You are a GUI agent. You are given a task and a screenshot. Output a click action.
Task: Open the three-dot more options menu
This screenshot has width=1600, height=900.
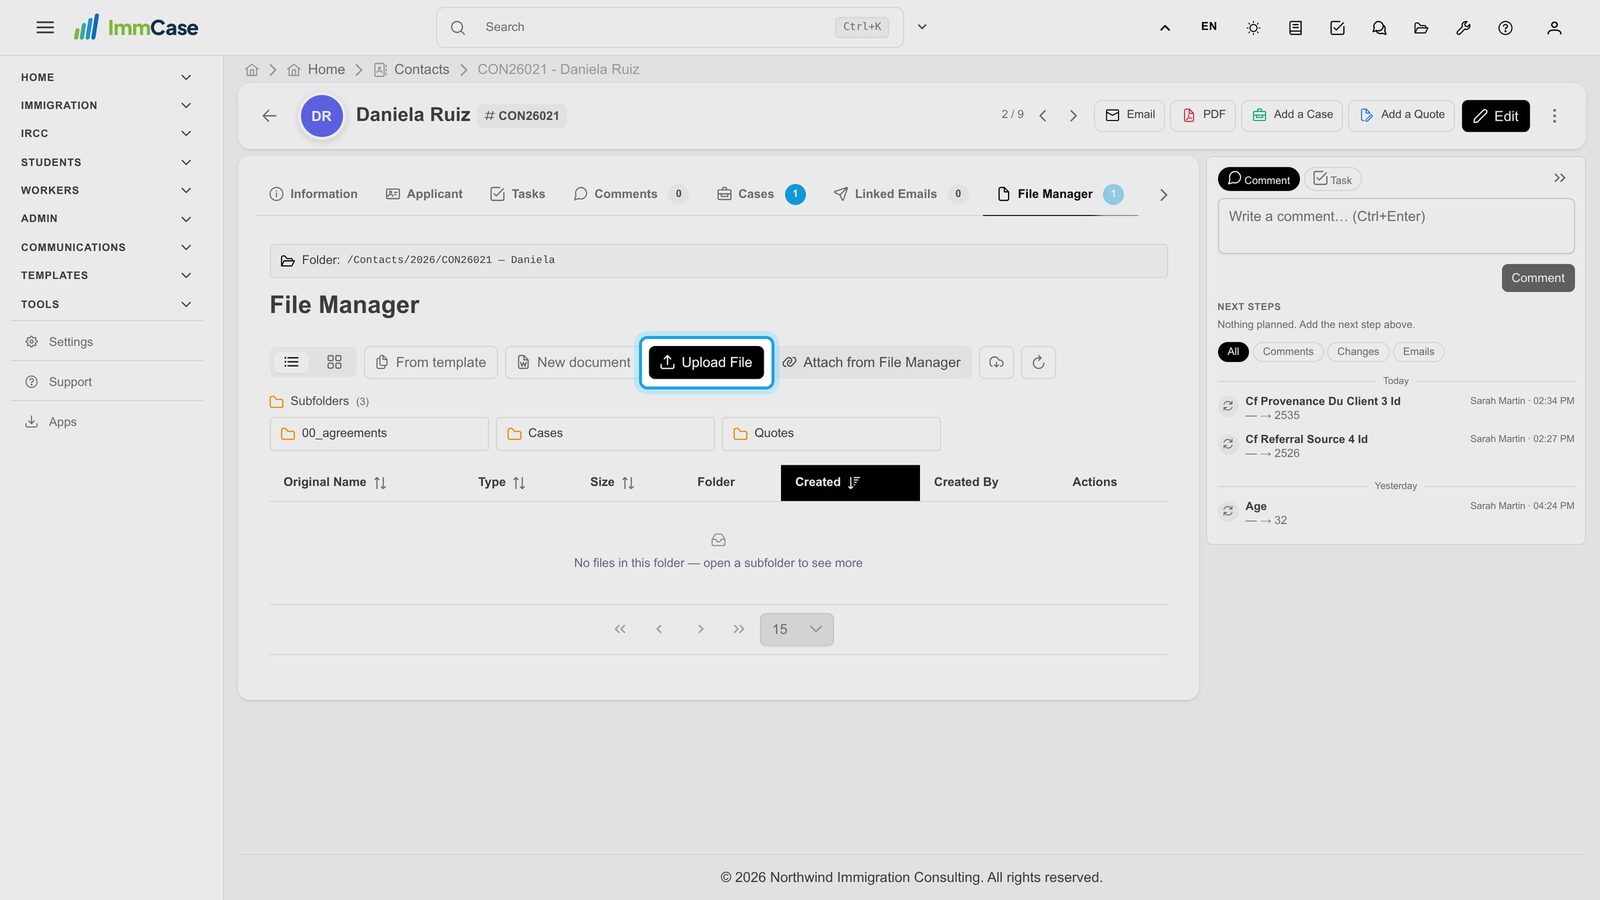point(1554,116)
